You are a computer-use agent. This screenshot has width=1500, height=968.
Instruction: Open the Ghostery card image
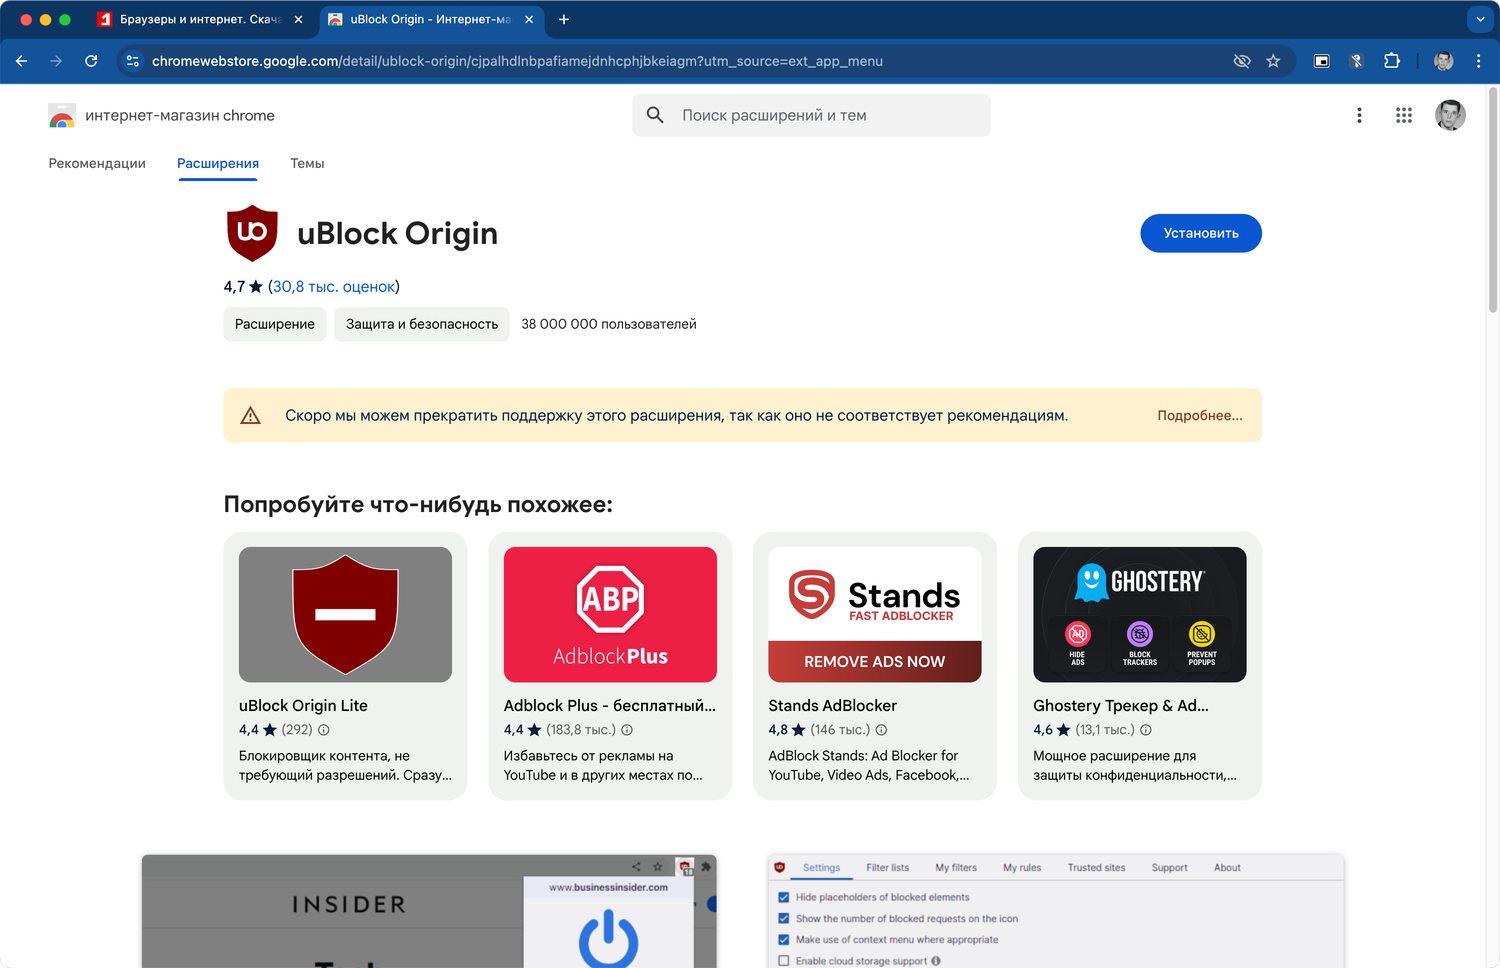point(1140,615)
